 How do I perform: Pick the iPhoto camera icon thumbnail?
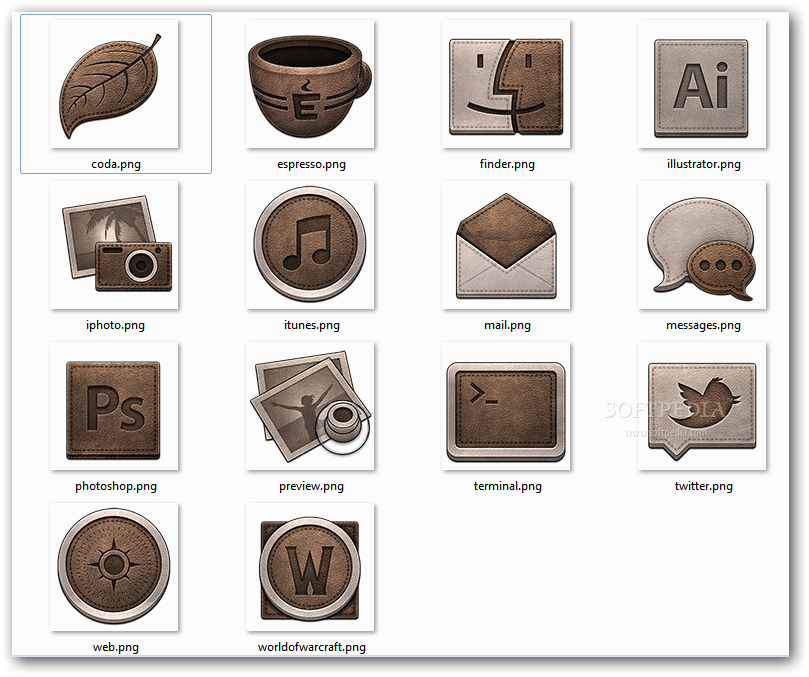114,246
